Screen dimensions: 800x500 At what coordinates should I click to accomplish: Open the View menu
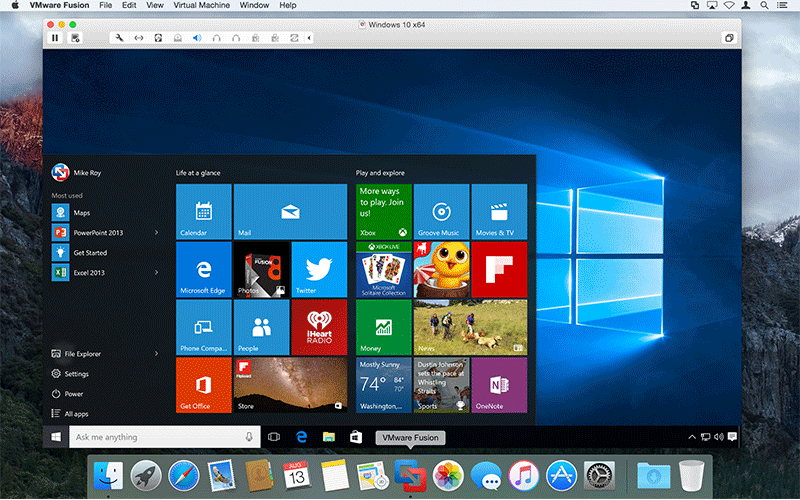155,5
